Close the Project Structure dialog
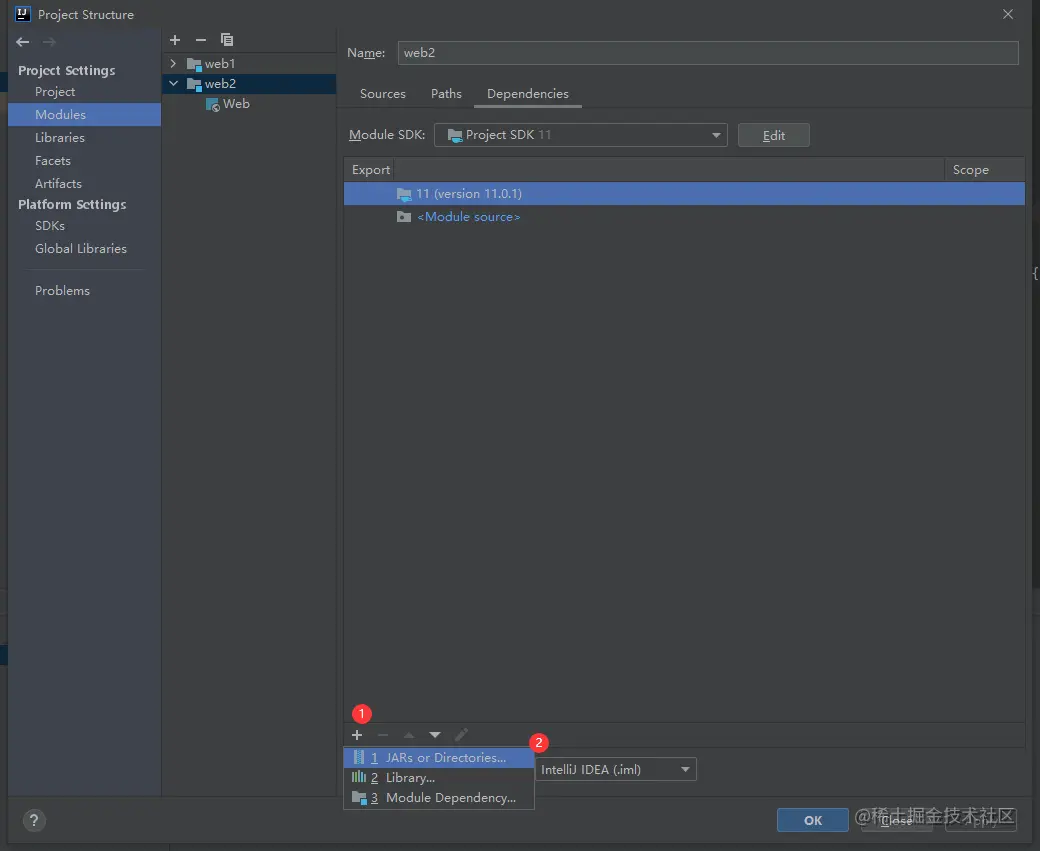 coord(1008,14)
